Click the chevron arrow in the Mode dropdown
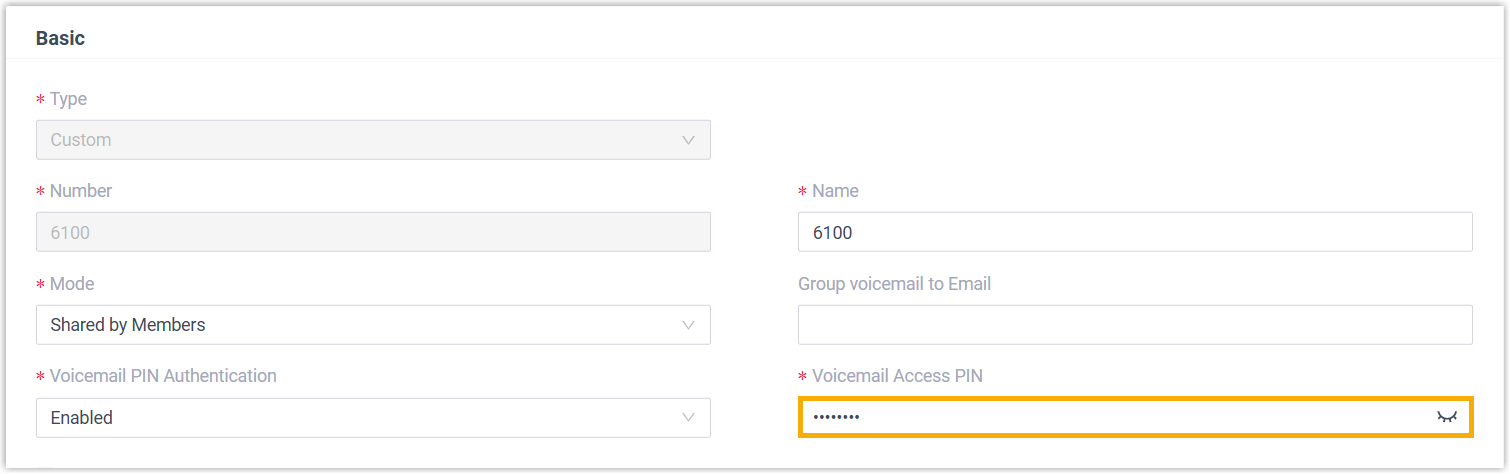 point(688,325)
